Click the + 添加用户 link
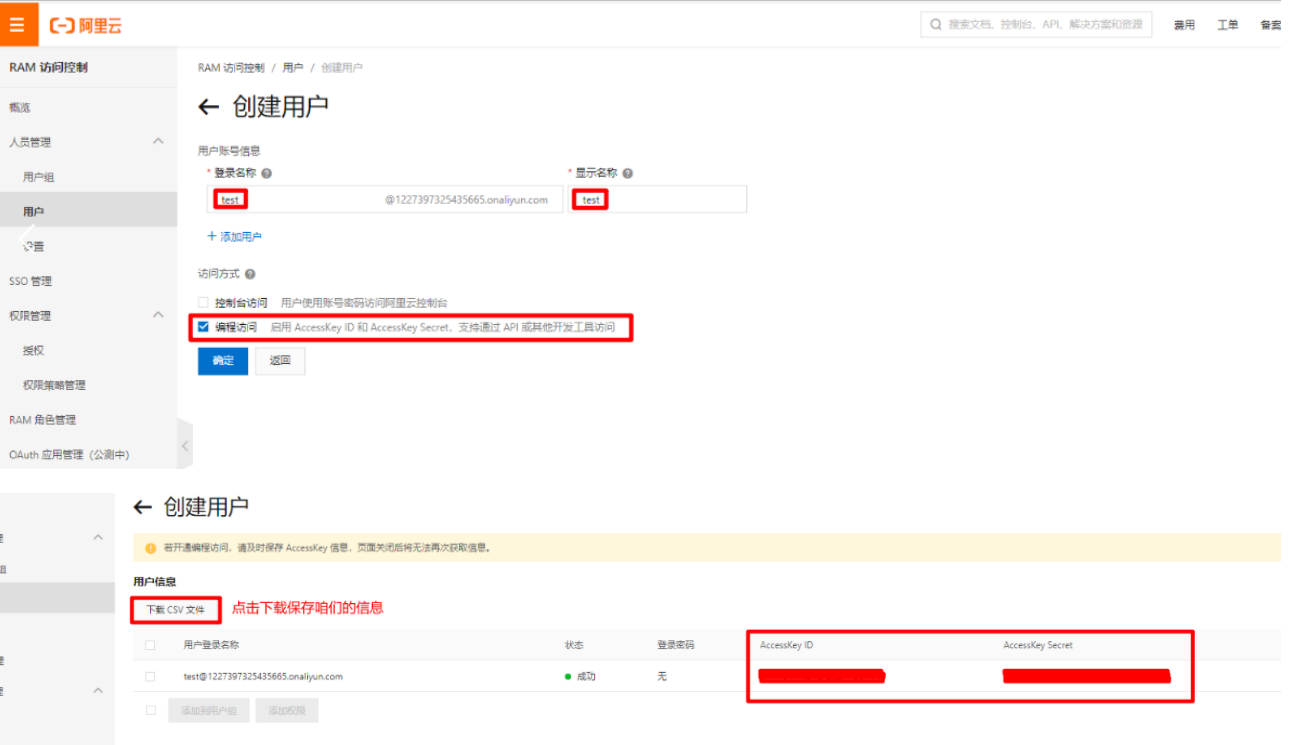 pyautogui.click(x=234, y=237)
